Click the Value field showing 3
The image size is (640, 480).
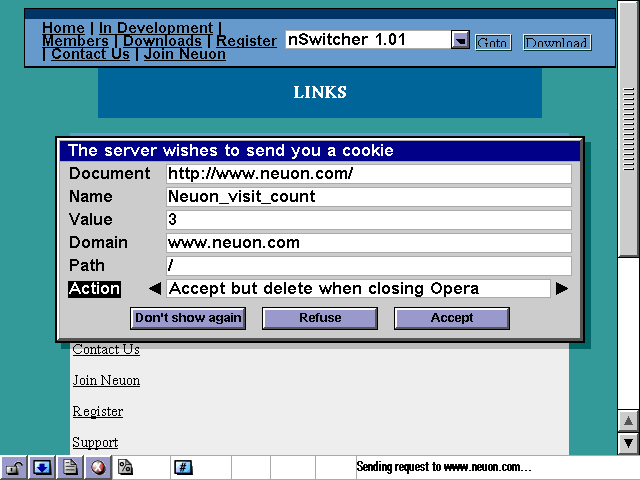pyautogui.click(x=369, y=220)
